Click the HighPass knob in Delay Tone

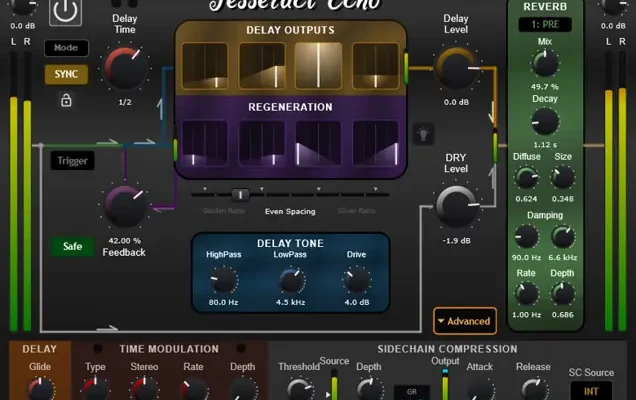pos(223,280)
